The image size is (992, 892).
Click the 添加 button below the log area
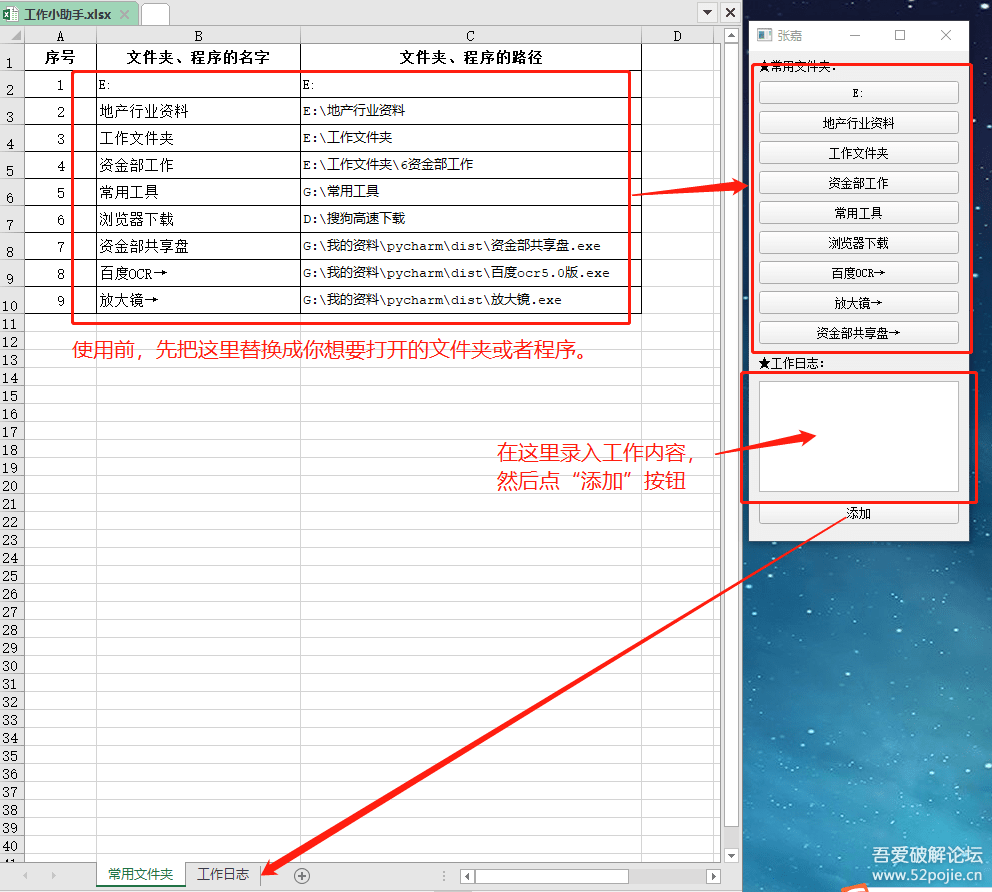coord(857,512)
